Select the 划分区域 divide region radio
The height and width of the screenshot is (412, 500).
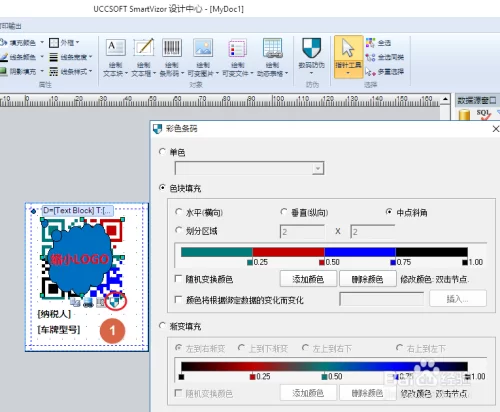(x=179, y=230)
